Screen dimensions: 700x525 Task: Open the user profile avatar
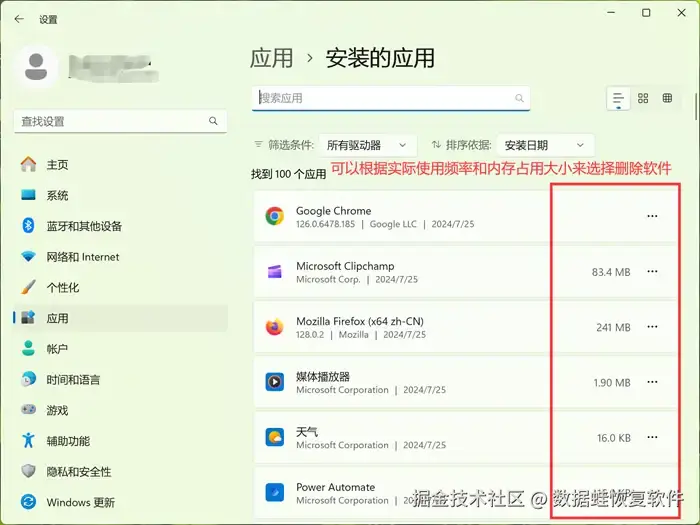pyautogui.click(x=36, y=67)
